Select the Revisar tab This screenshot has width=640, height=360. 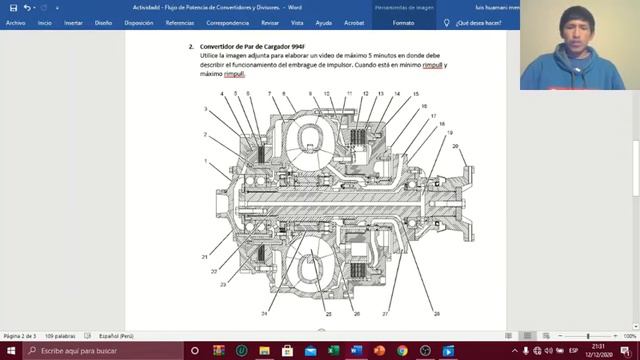(x=270, y=23)
